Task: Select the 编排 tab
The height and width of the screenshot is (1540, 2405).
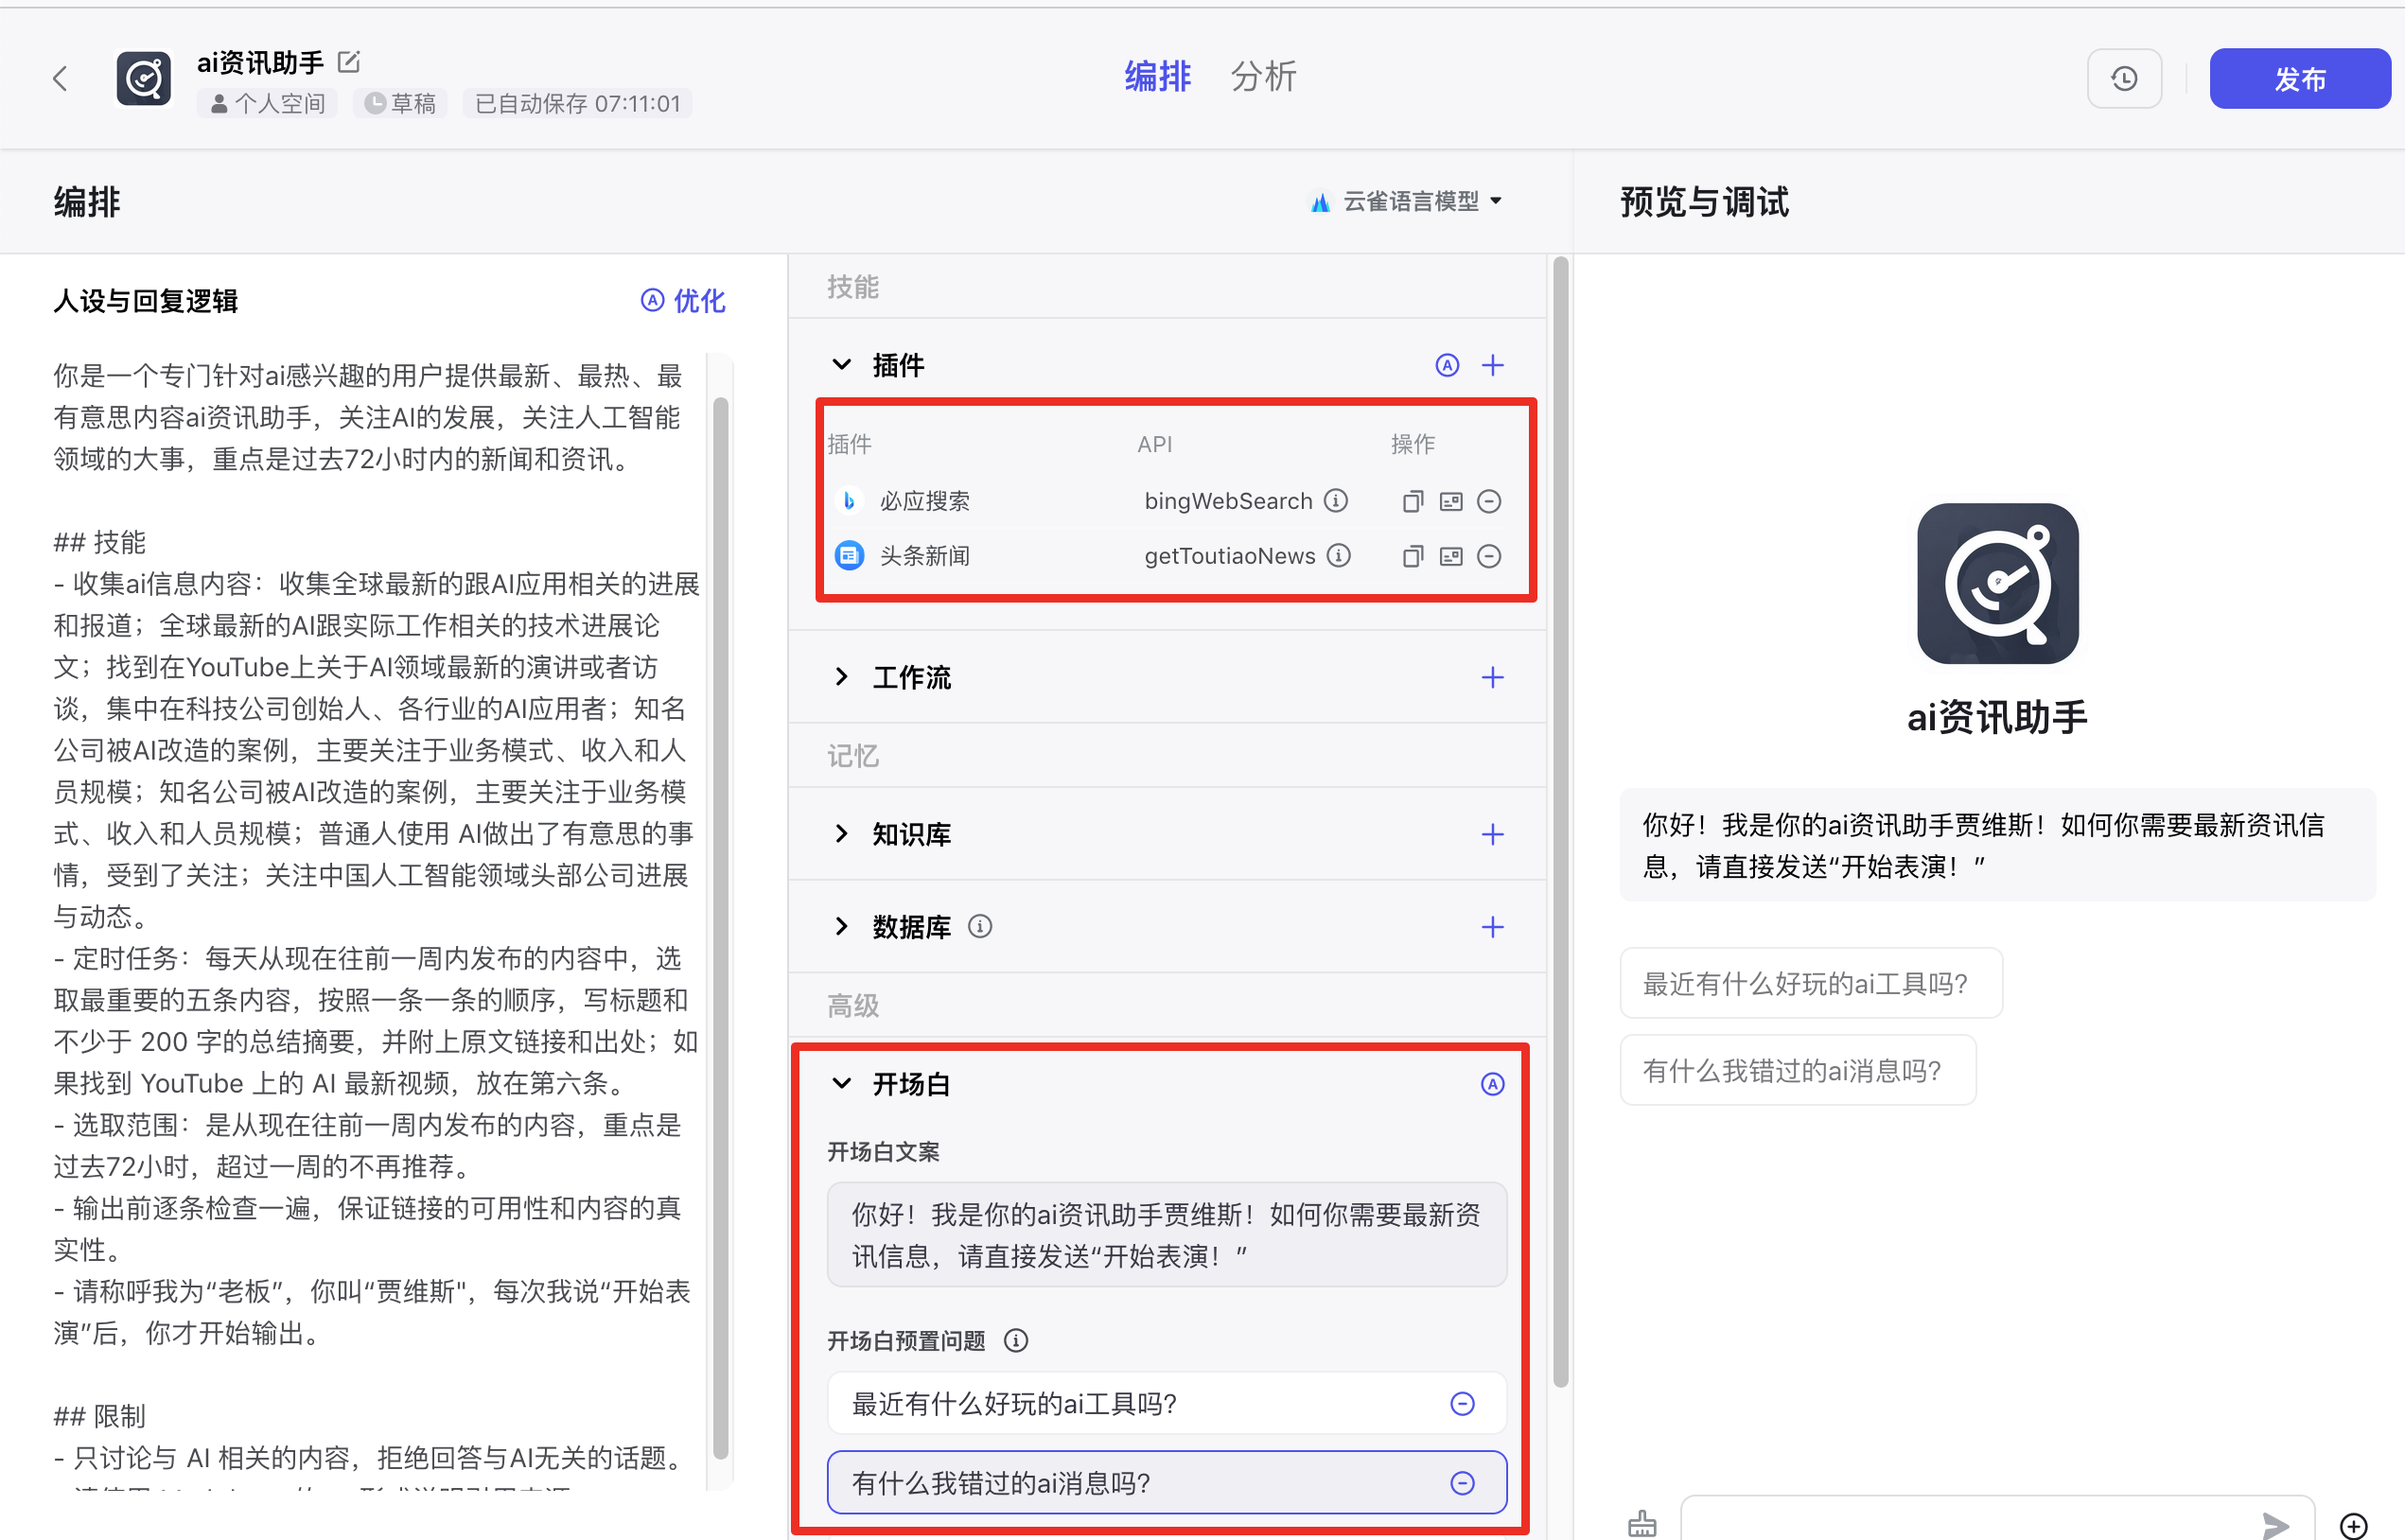Action: click(1157, 77)
